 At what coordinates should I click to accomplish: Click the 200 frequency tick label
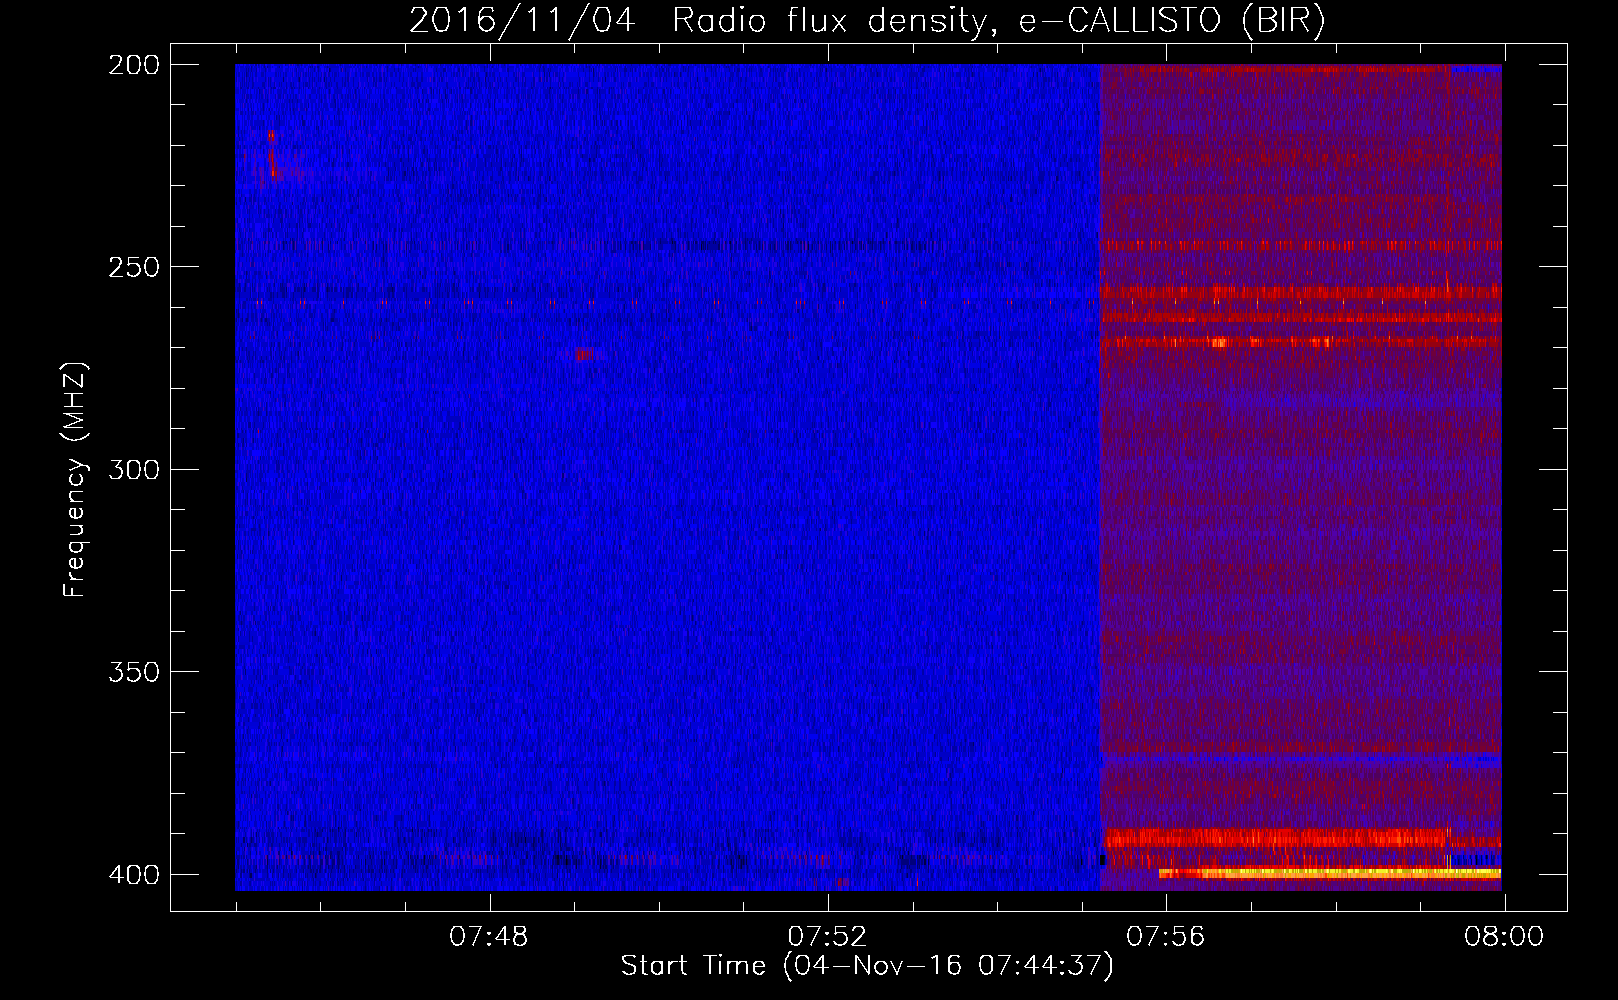coord(134,65)
